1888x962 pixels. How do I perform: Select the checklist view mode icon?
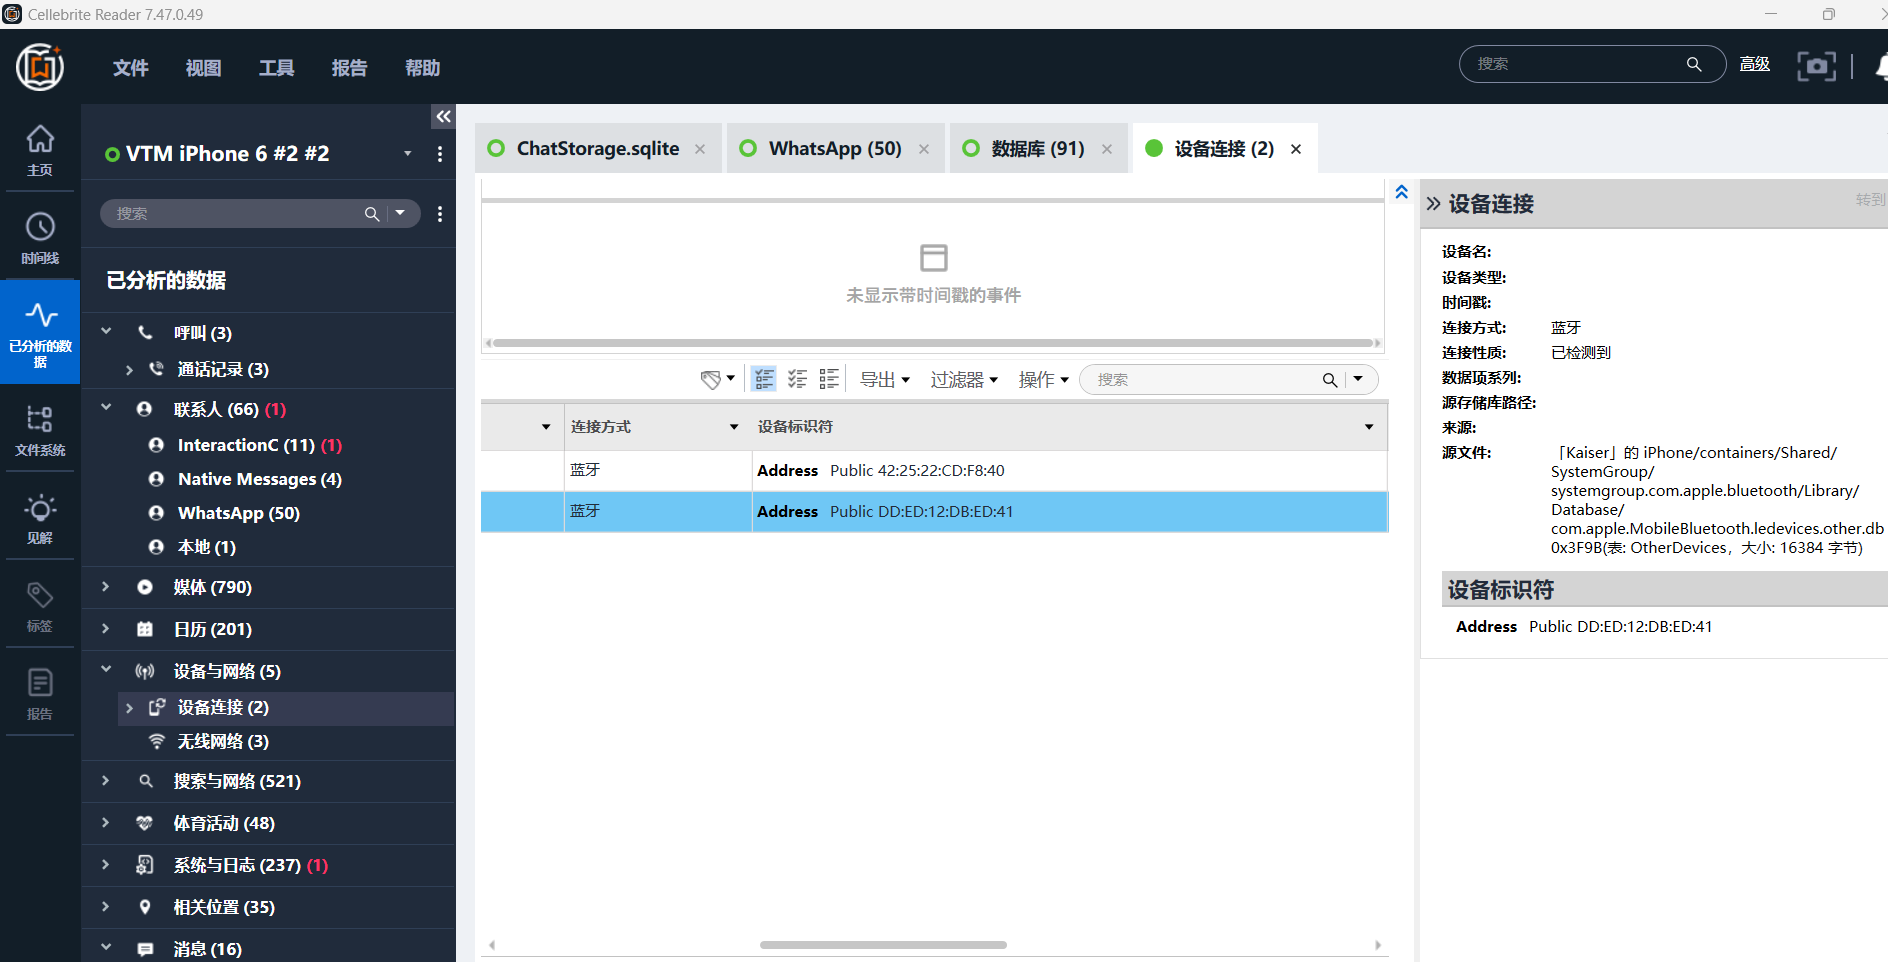click(x=797, y=379)
